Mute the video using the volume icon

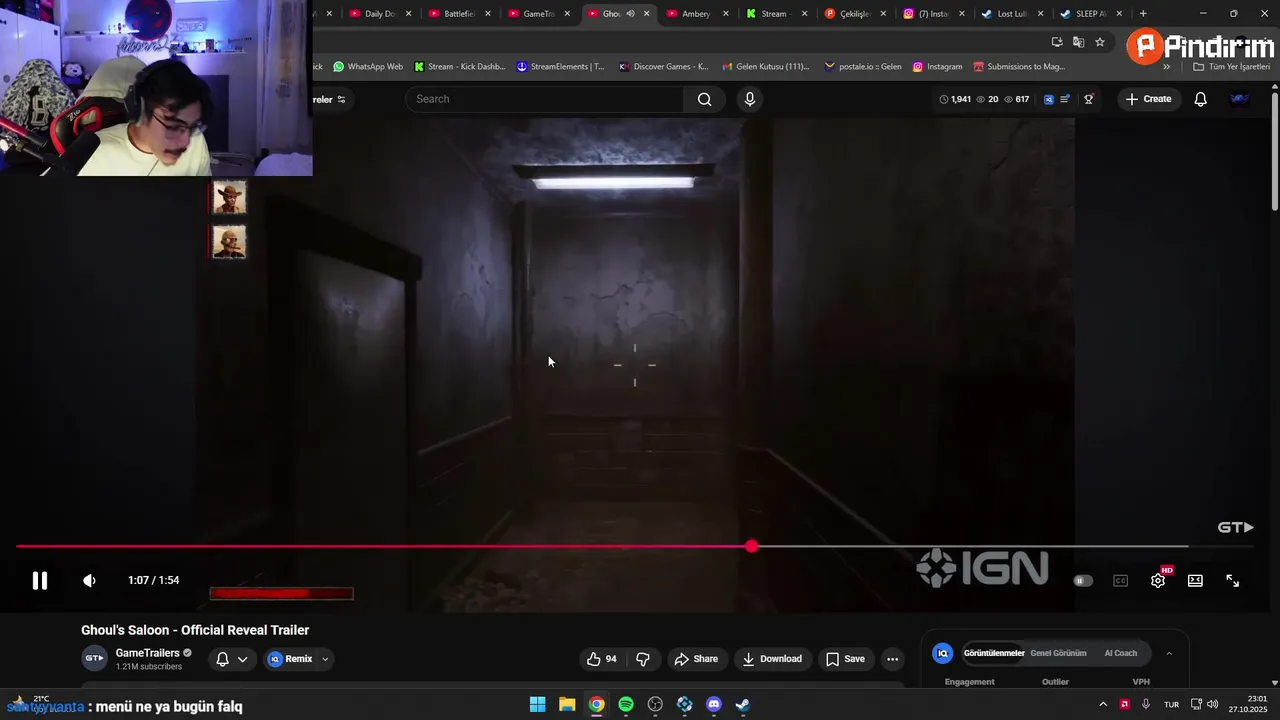[89, 581]
